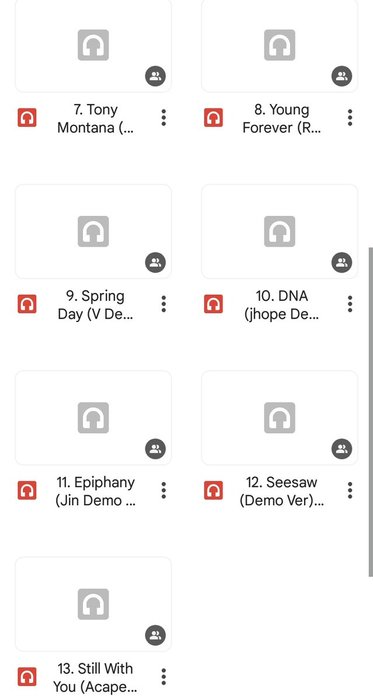The height and width of the screenshot is (700, 373).
Task: Select the 9. Spring Day file name
Action: click(x=95, y=305)
